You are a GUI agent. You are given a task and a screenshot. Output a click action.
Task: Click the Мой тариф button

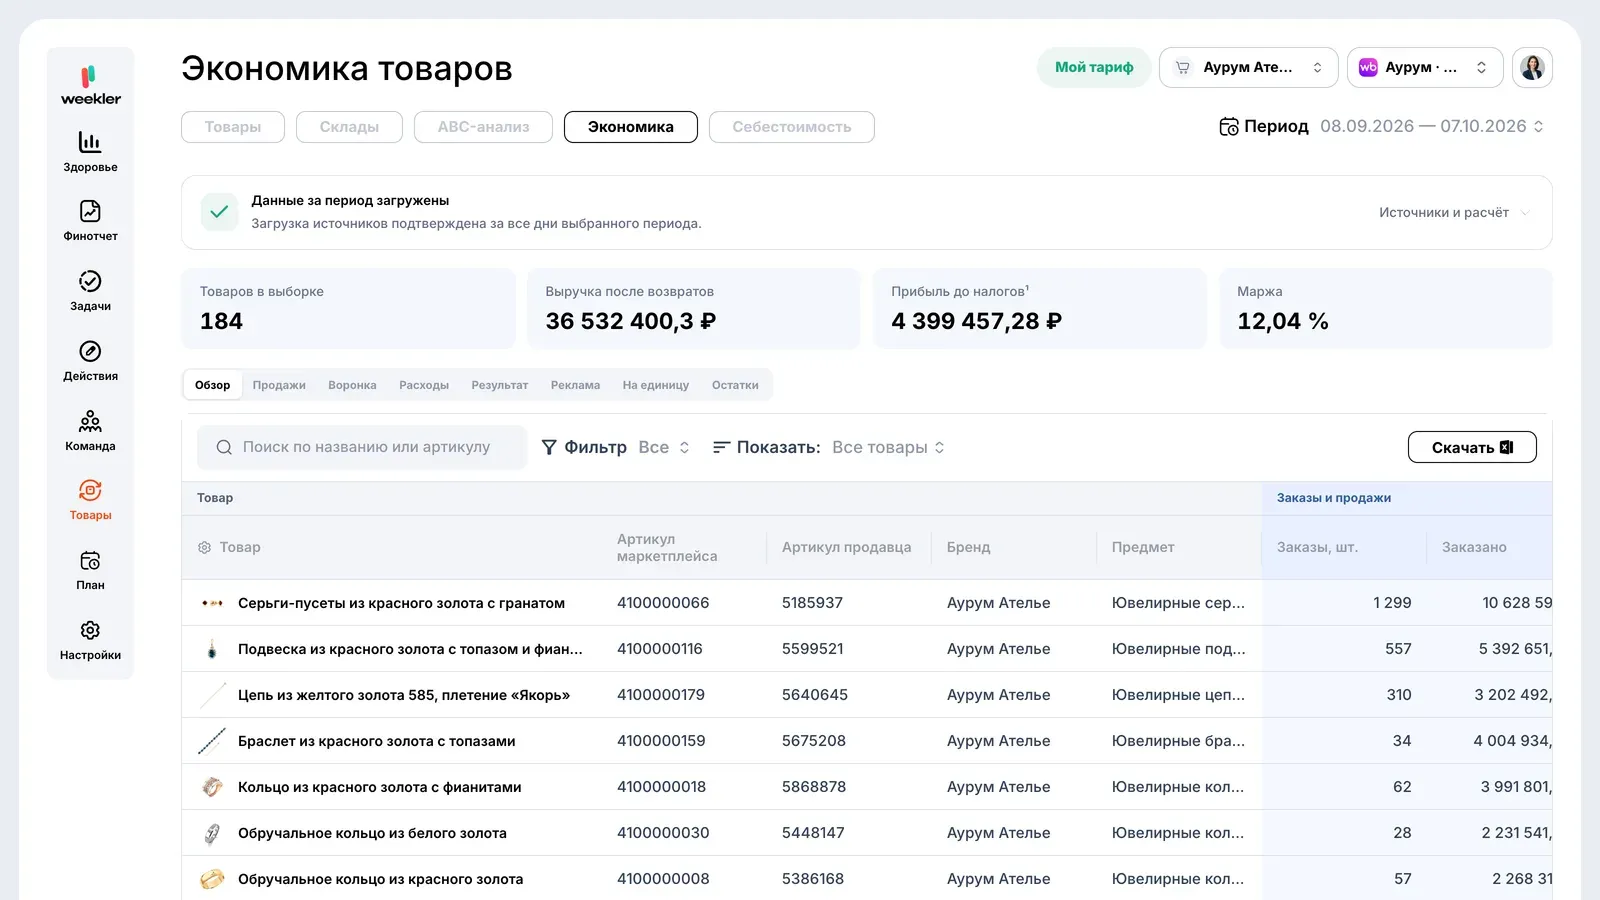pos(1094,68)
